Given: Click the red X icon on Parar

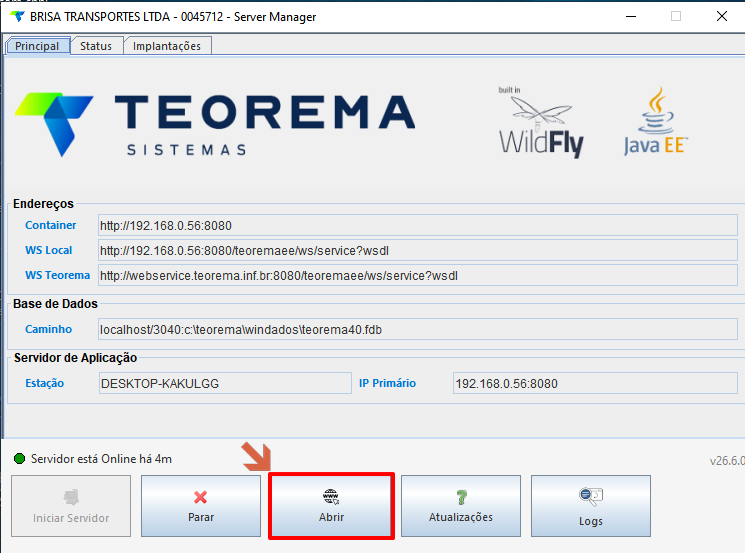Looking at the screenshot, I should (201, 497).
